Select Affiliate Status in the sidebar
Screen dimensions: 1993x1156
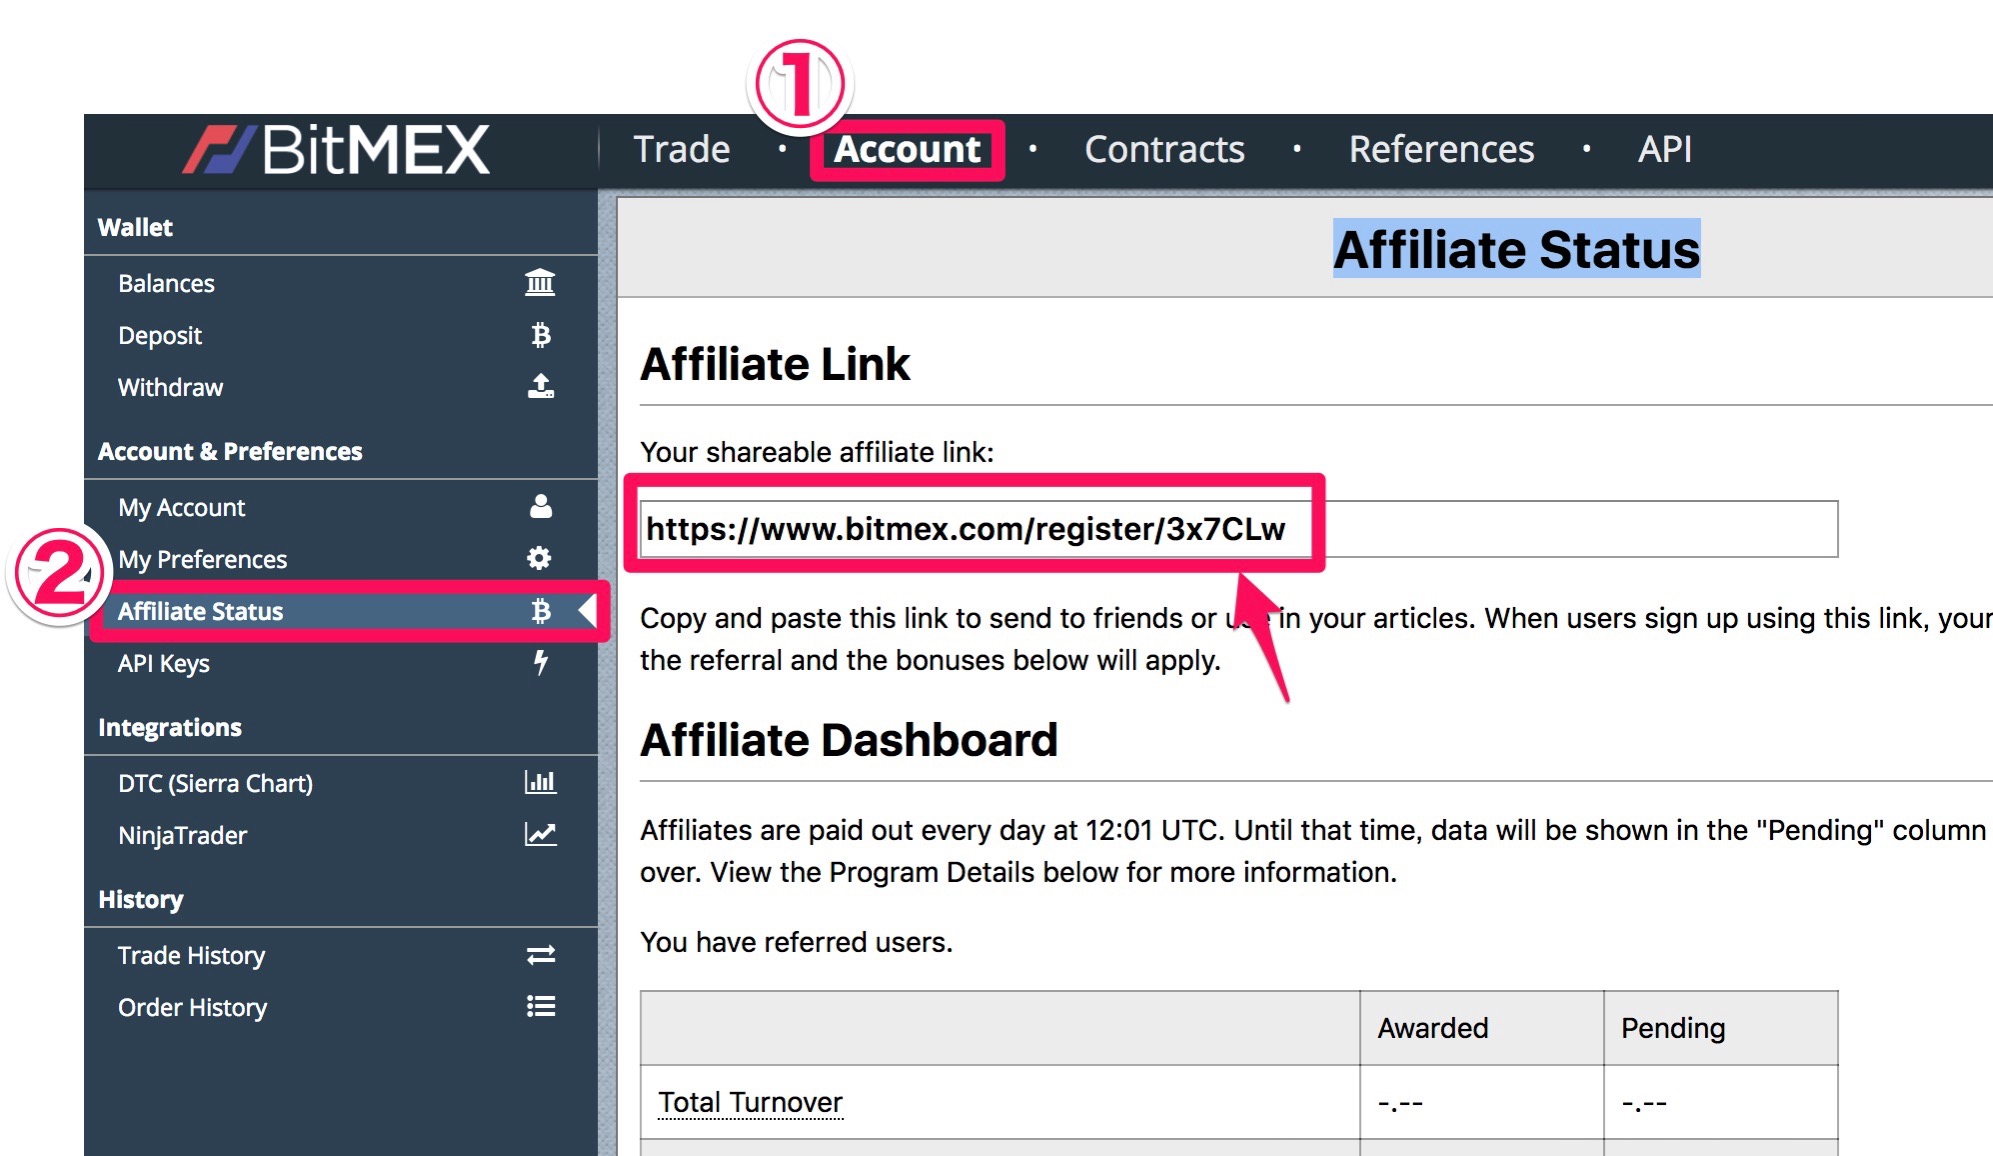pos(201,611)
